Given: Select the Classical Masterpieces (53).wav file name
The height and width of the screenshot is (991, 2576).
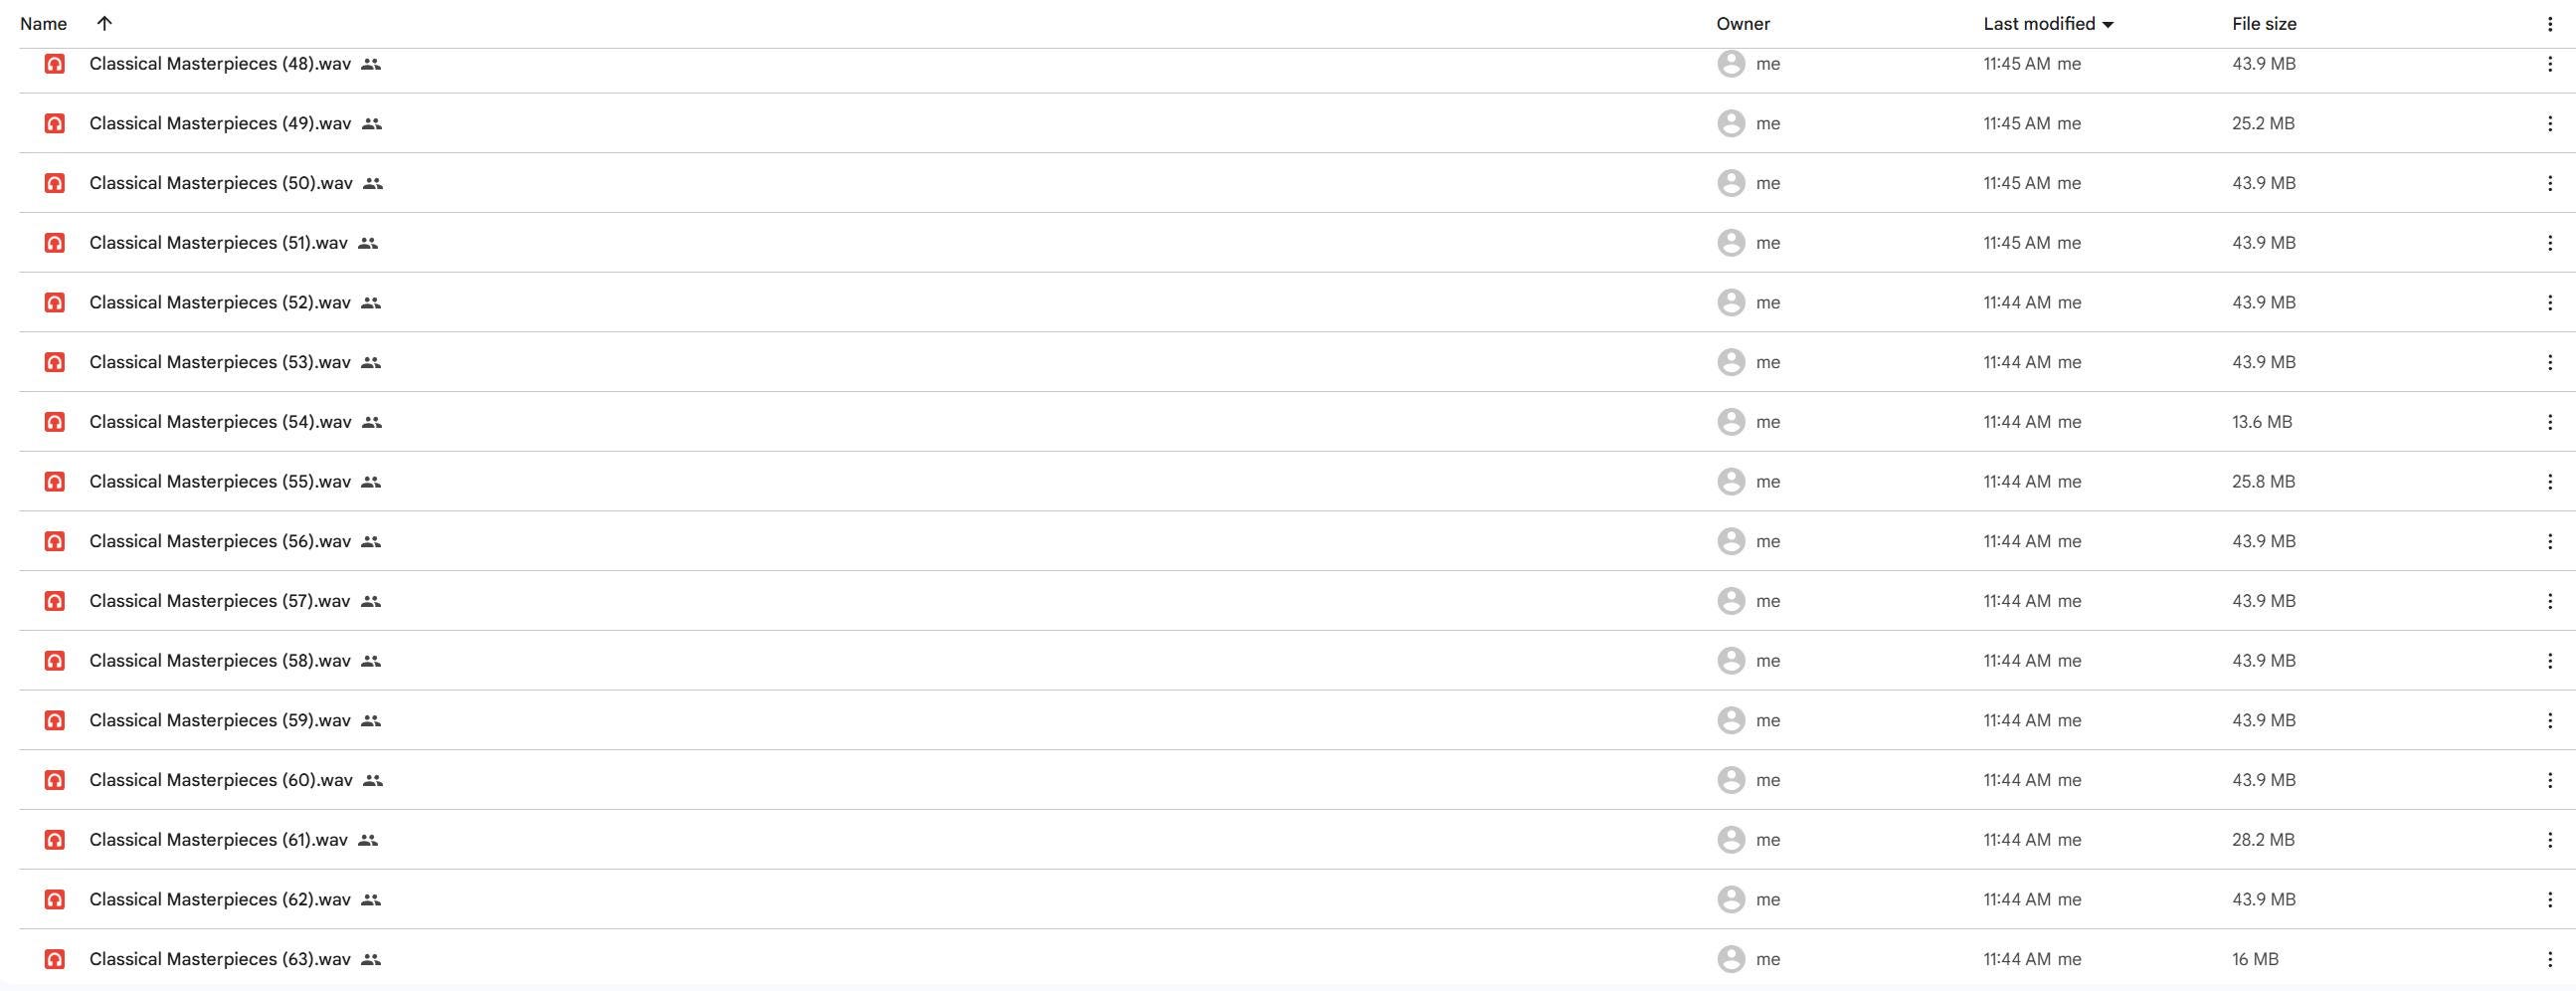Looking at the screenshot, I should pyautogui.click(x=220, y=362).
